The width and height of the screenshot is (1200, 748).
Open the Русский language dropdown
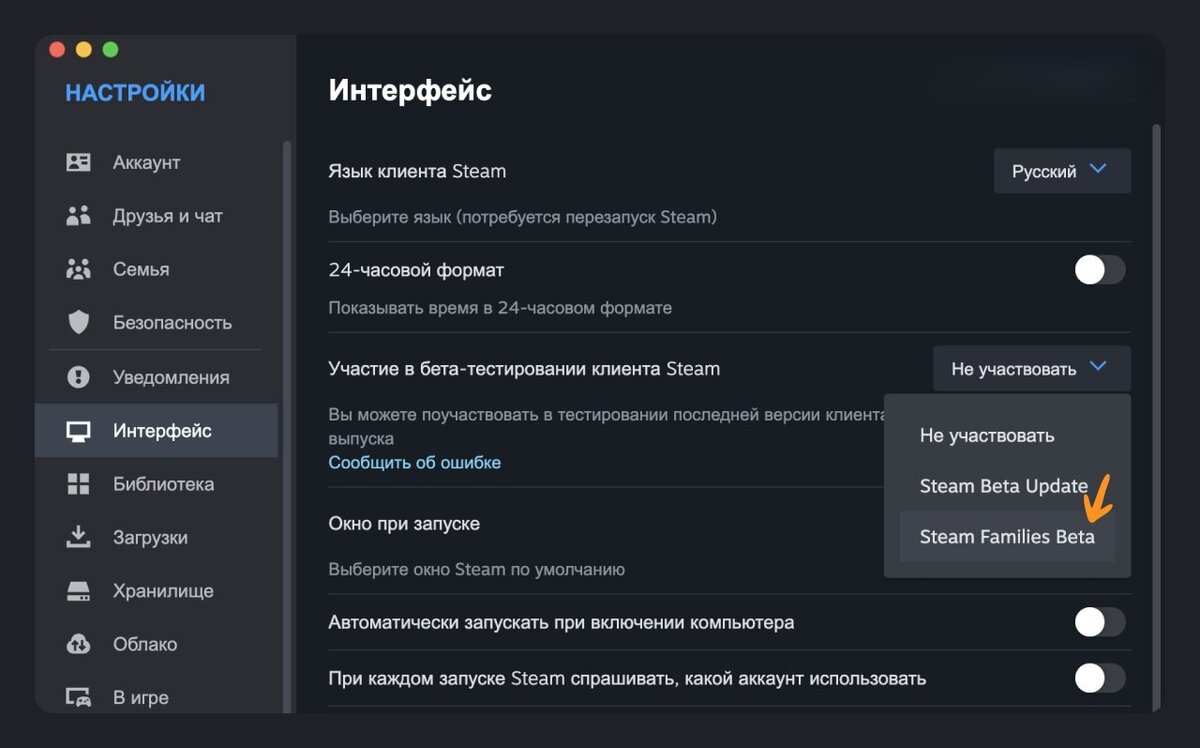pos(1061,171)
